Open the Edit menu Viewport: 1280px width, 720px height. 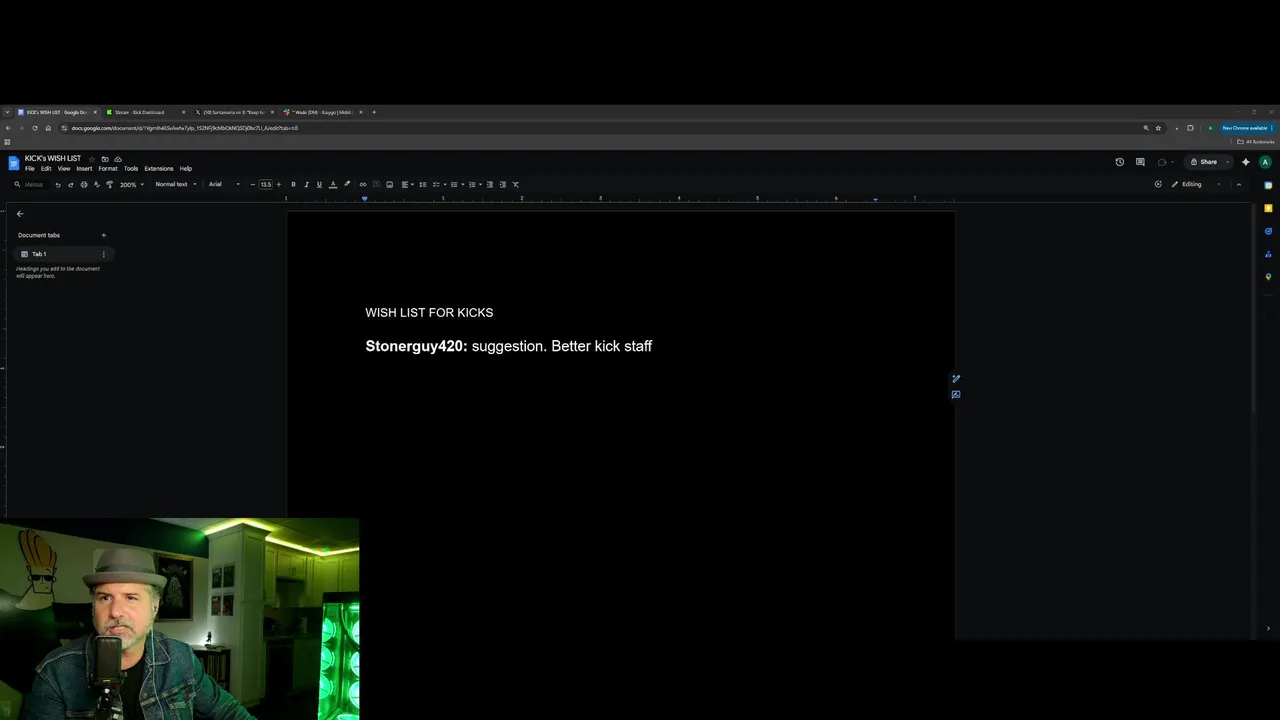[x=46, y=168]
